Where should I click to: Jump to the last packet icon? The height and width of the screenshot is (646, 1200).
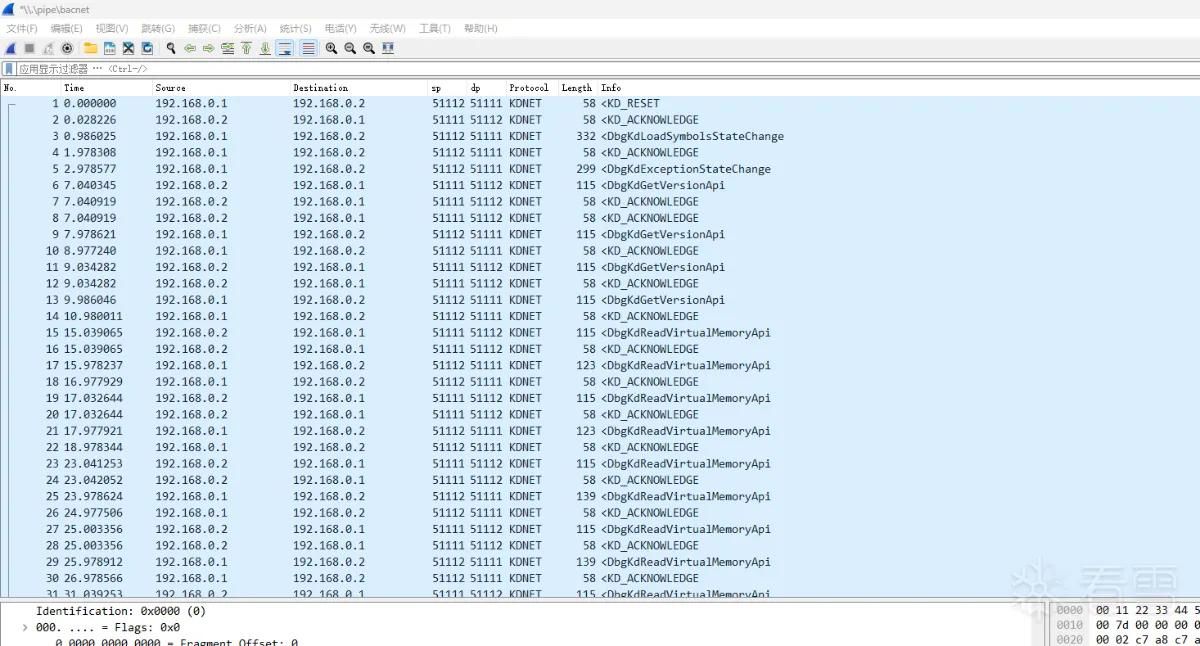pos(265,48)
